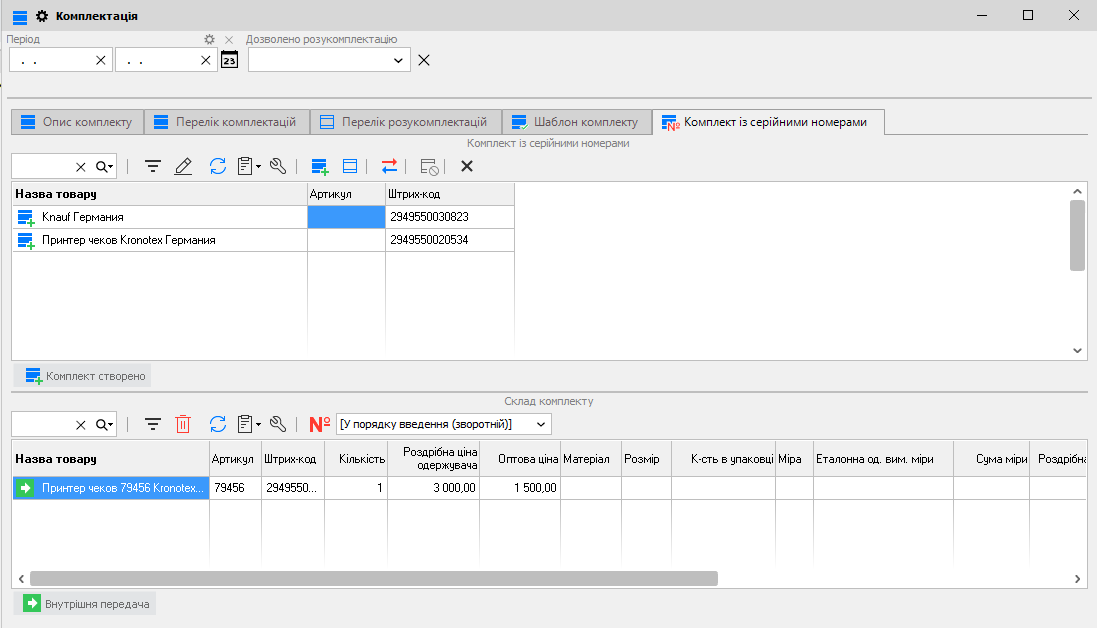Click the red serial number № icon
This screenshot has width=1097, height=628.
[x=319, y=425]
